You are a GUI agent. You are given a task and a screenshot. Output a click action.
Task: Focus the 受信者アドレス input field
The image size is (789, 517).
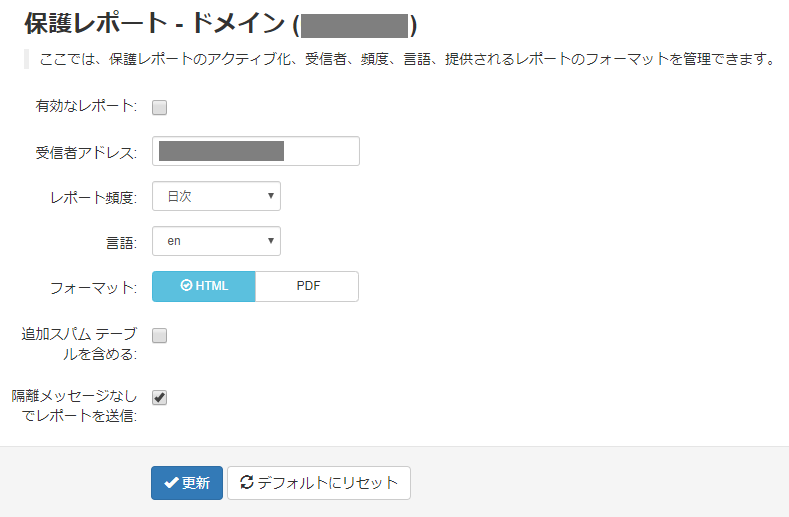(x=256, y=151)
